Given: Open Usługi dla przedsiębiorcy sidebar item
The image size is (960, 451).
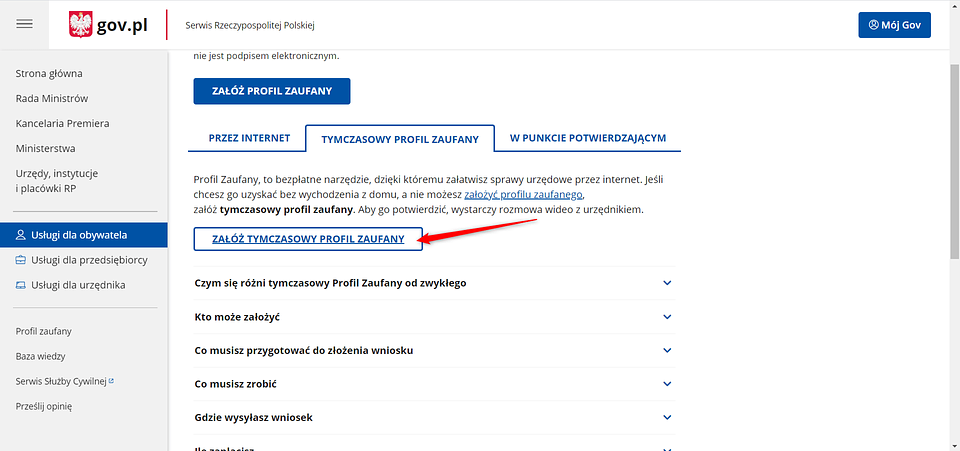Looking at the screenshot, I should [83, 260].
